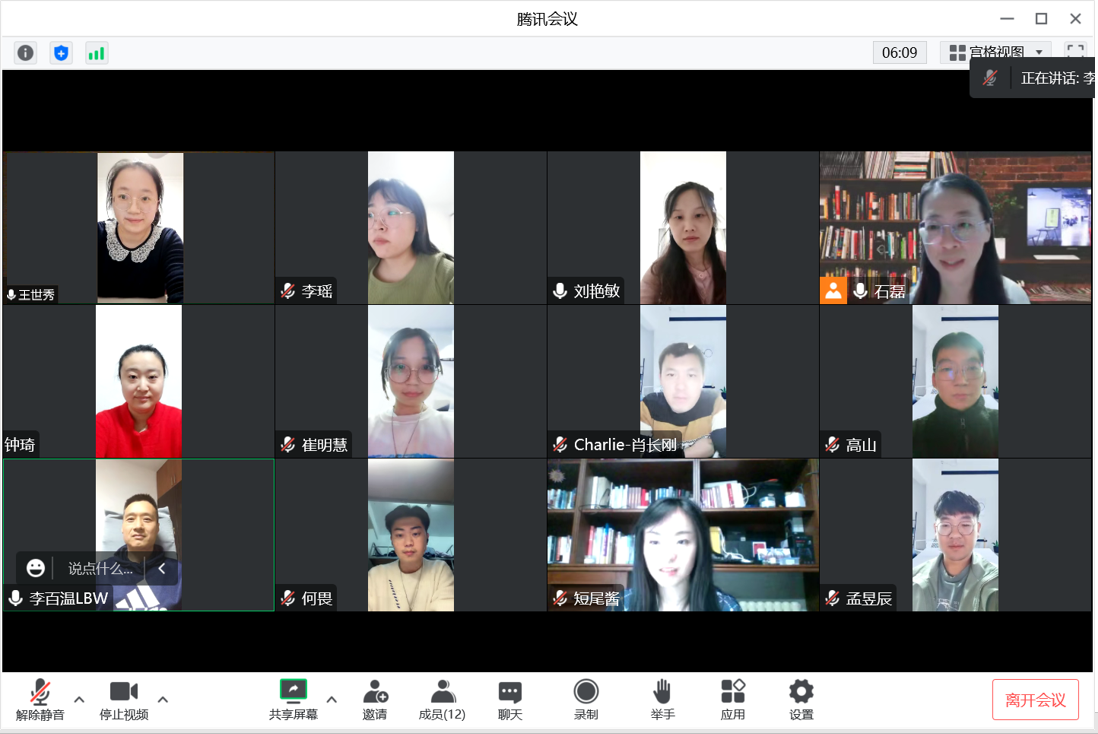Open the meeting info icon
Screen dimensions: 1098x734
click(x=25, y=53)
